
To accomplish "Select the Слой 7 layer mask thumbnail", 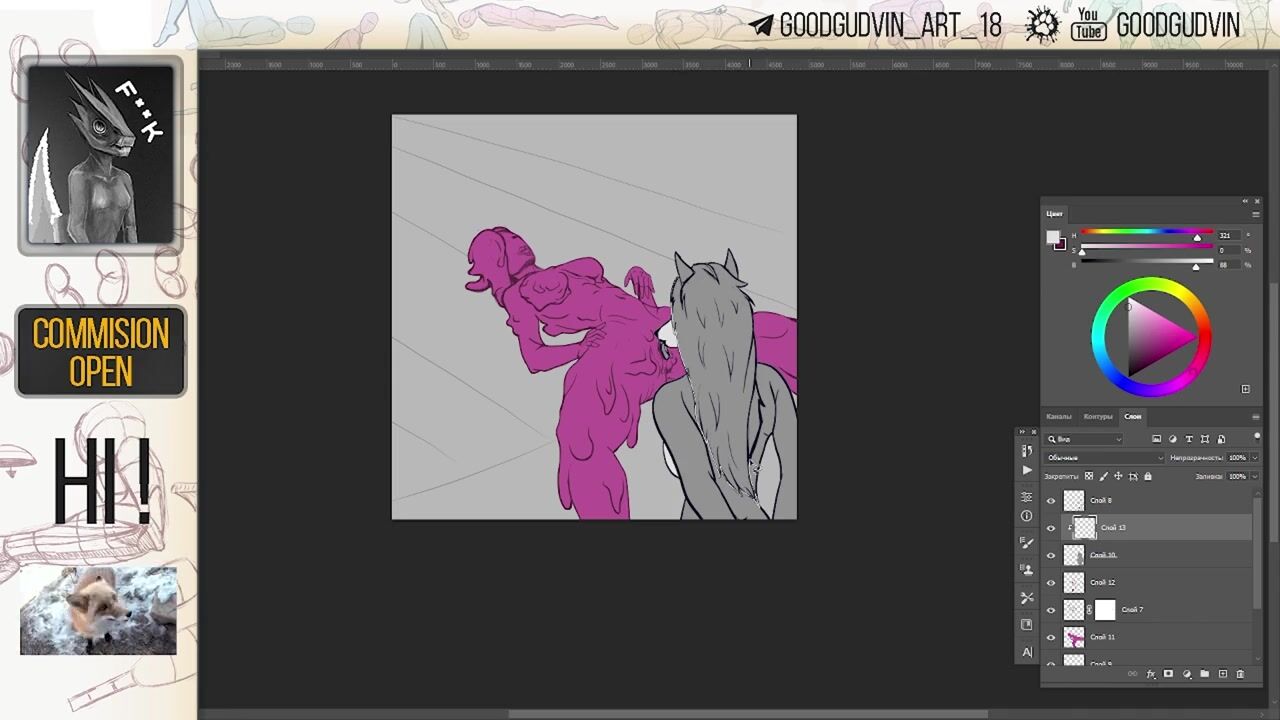I will point(1105,610).
